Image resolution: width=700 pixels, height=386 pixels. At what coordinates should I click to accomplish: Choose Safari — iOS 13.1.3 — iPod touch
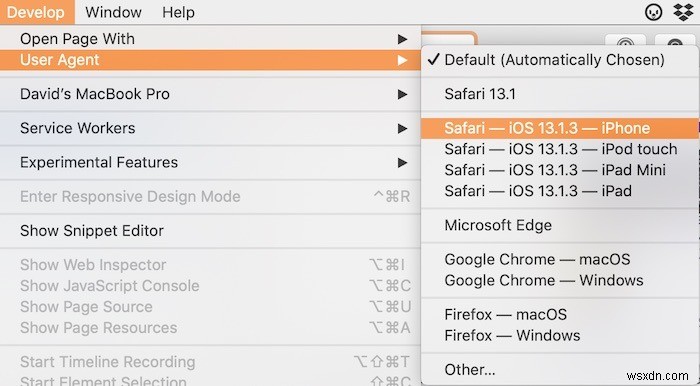pyautogui.click(x=560, y=149)
